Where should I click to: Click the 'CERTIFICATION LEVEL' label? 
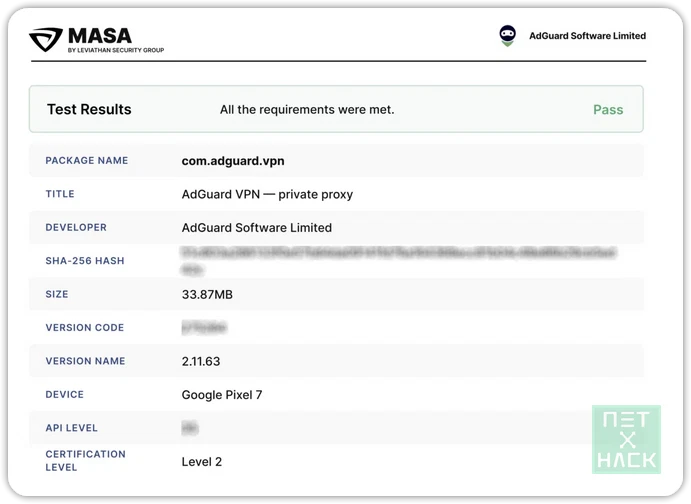pyautogui.click(x=85, y=461)
